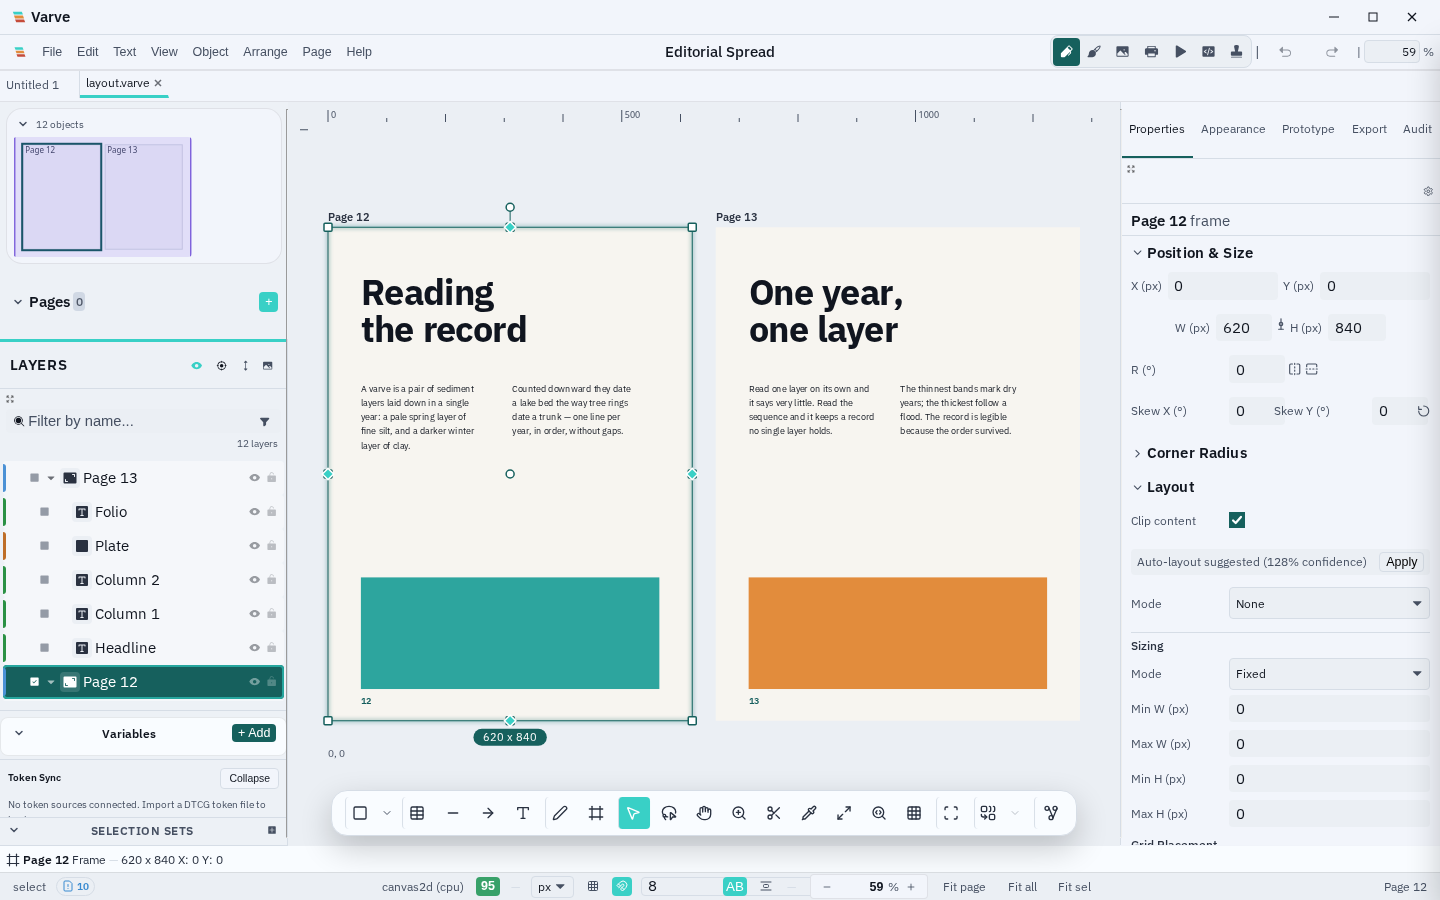The width and height of the screenshot is (1440, 900).
Task: Open the px units dropdown in status bar
Action: pos(552,887)
